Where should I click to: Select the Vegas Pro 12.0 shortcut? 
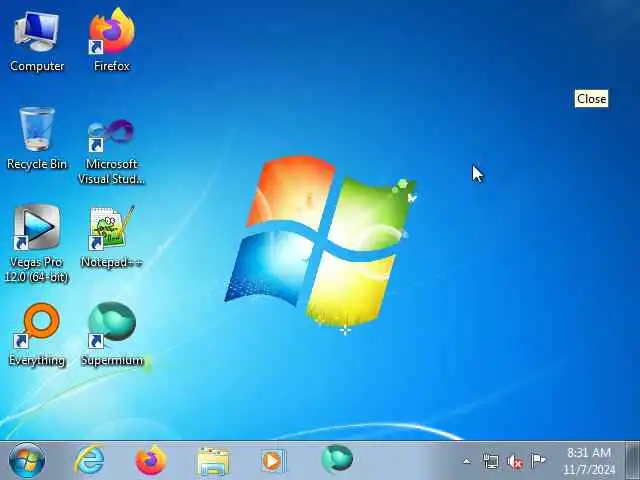[37, 244]
